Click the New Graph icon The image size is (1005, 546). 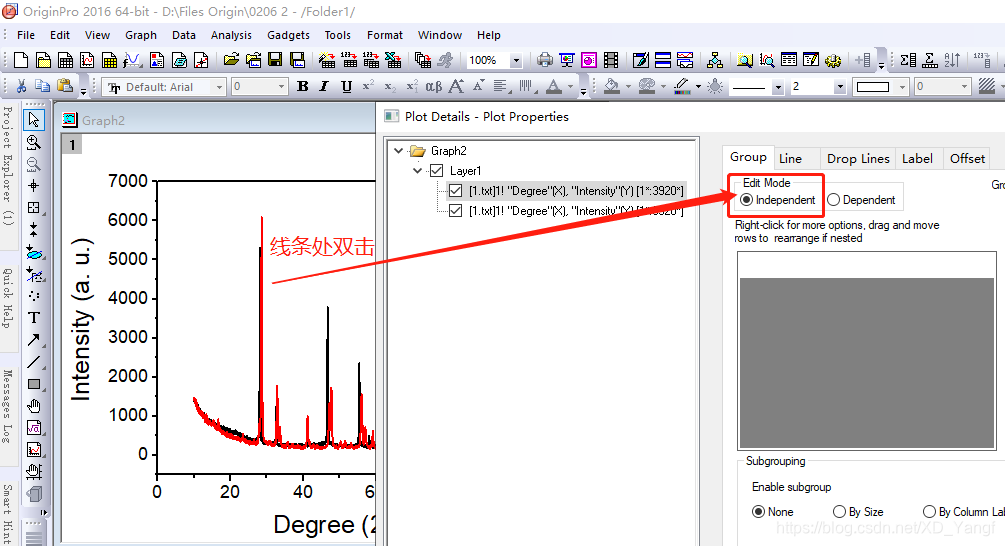click(x=87, y=60)
